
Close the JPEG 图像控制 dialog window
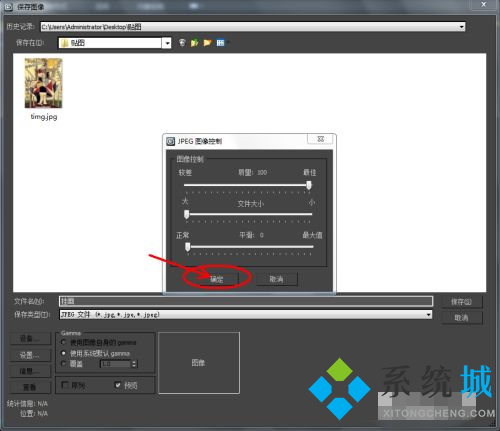pos(320,139)
